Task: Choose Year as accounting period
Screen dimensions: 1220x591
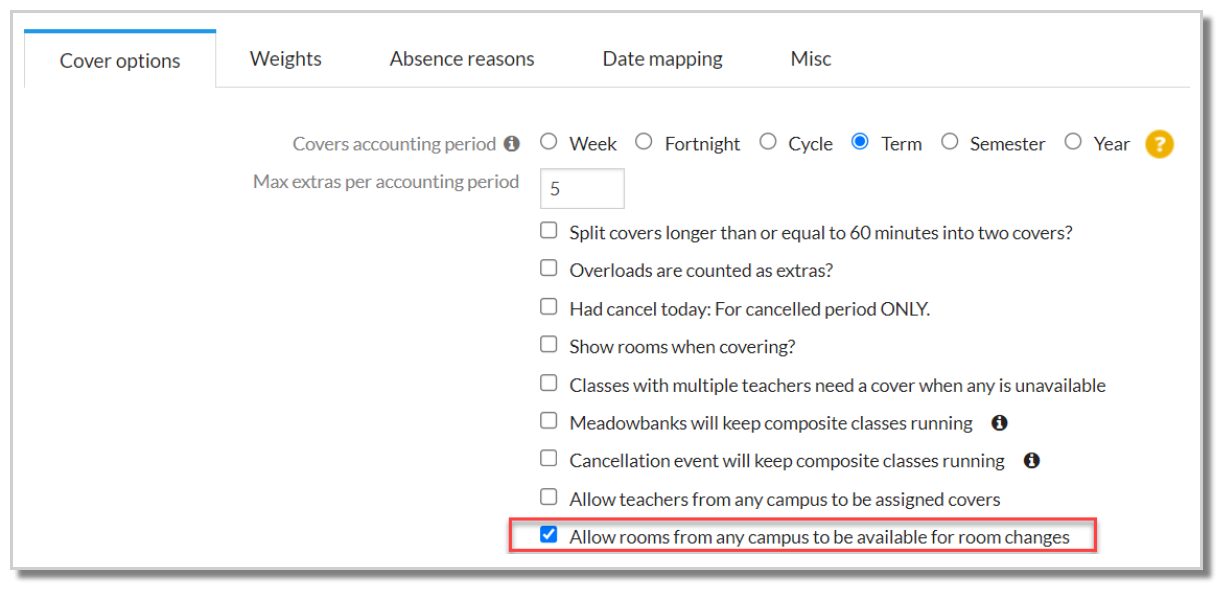Action: (x=1073, y=142)
